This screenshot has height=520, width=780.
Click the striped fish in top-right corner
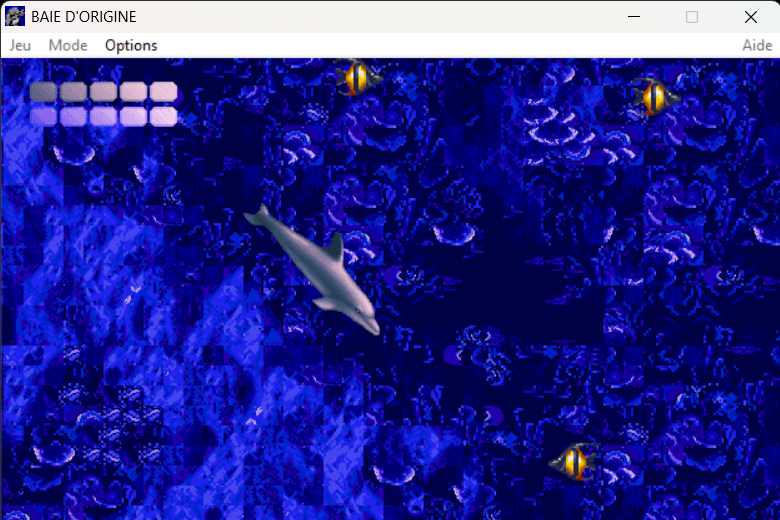pyautogui.click(x=655, y=97)
